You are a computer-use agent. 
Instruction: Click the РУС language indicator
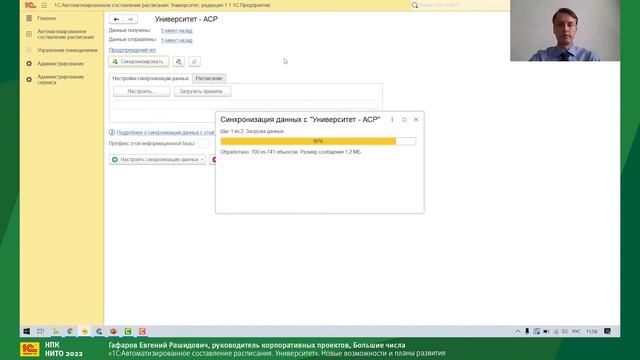[x=576, y=331]
